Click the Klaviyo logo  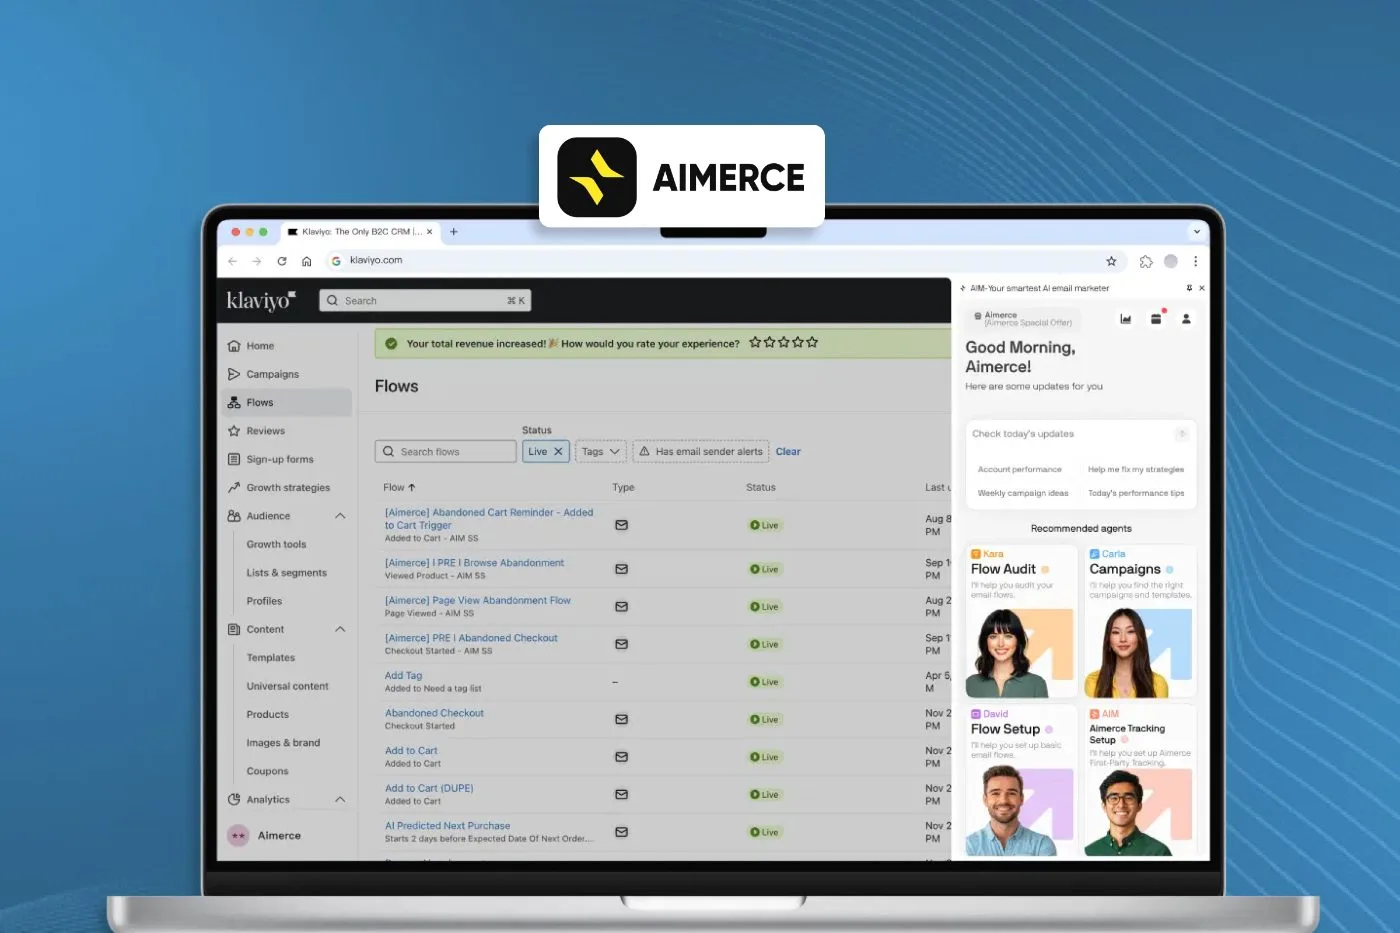260,300
